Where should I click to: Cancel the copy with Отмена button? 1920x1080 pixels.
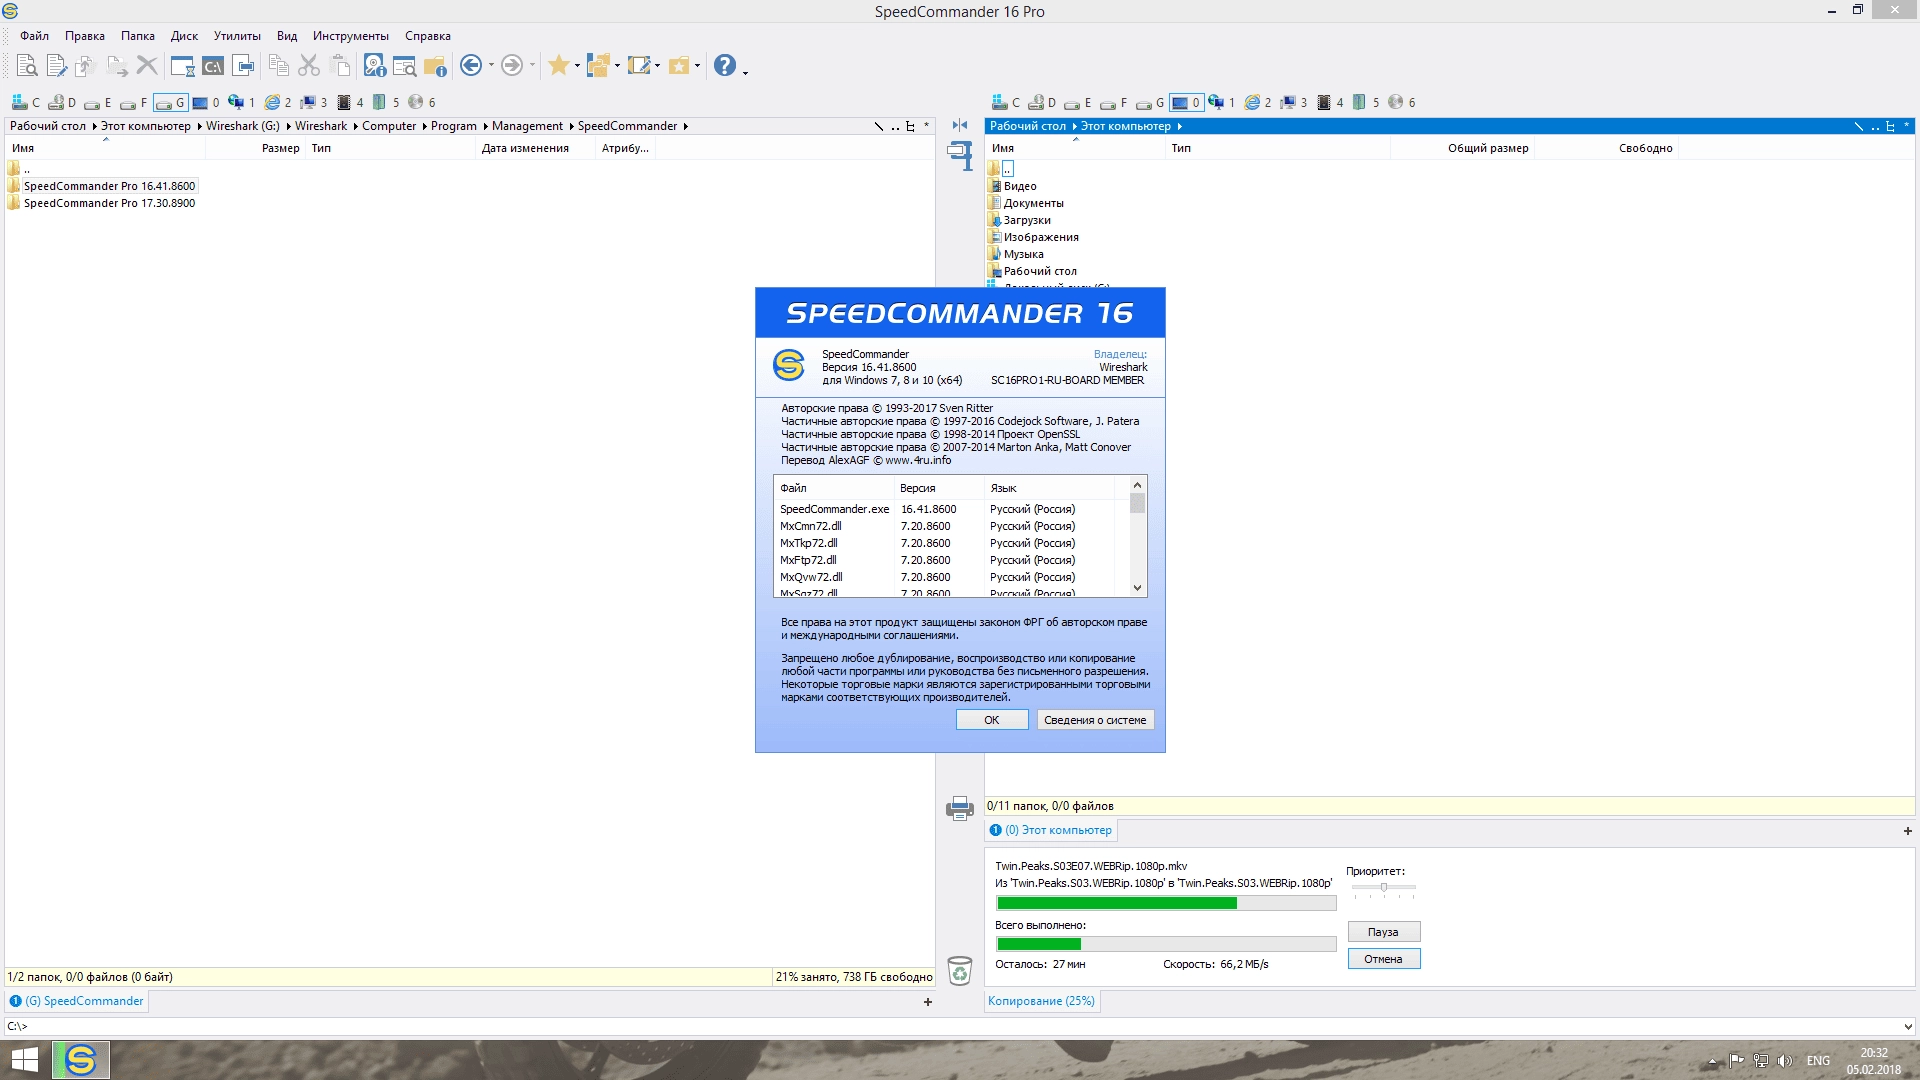pyautogui.click(x=1383, y=959)
